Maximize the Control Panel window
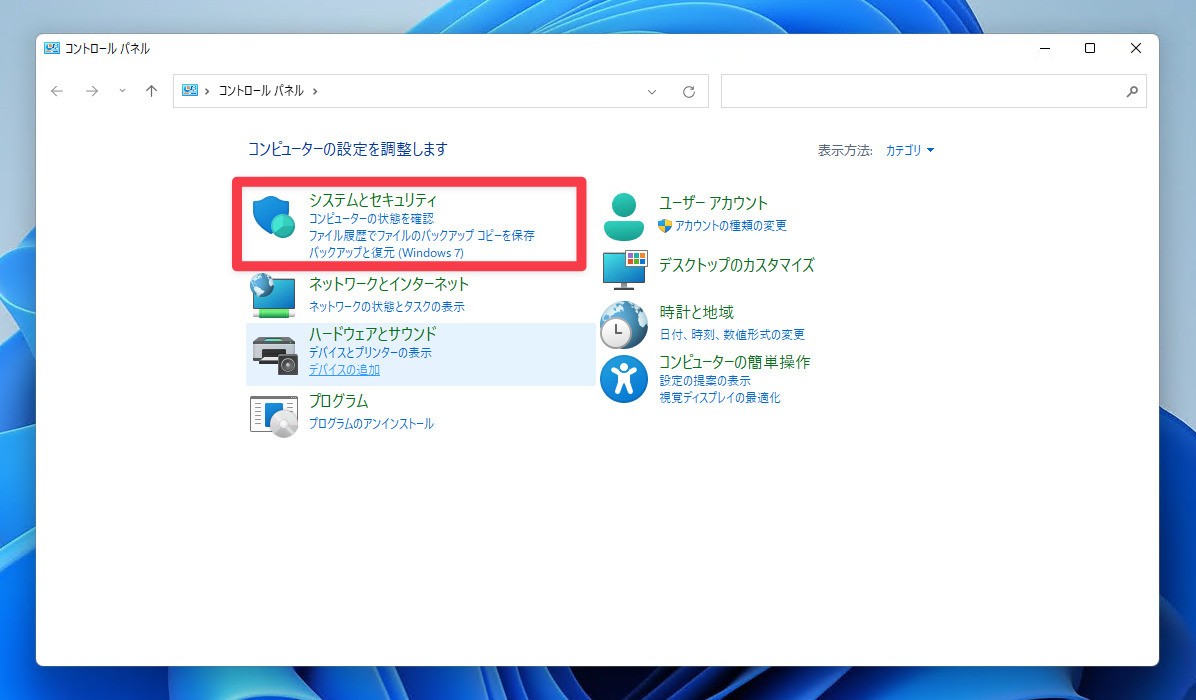The width and height of the screenshot is (1196, 700). 1090,48
